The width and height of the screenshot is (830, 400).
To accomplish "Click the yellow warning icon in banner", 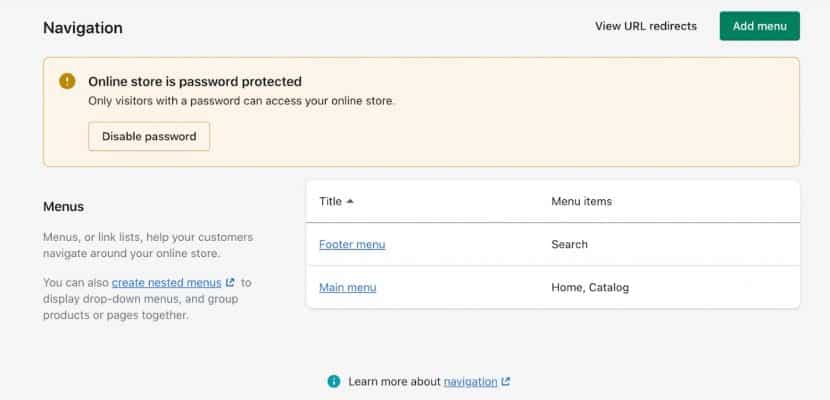I will [x=67, y=81].
